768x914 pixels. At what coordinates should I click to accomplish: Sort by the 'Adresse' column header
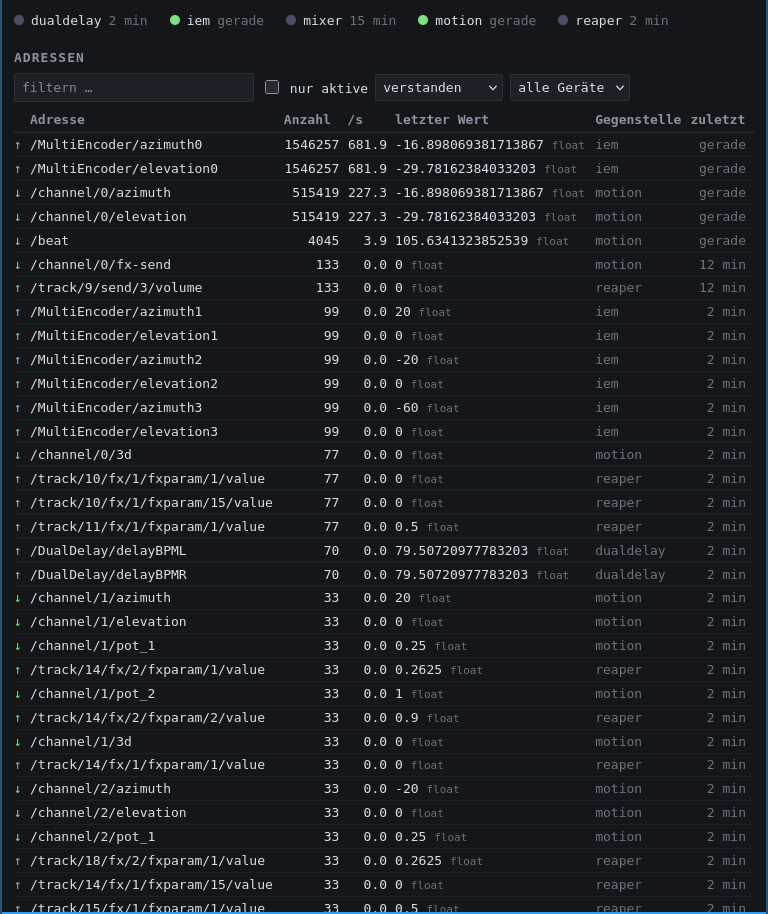[x=57, y=119]
